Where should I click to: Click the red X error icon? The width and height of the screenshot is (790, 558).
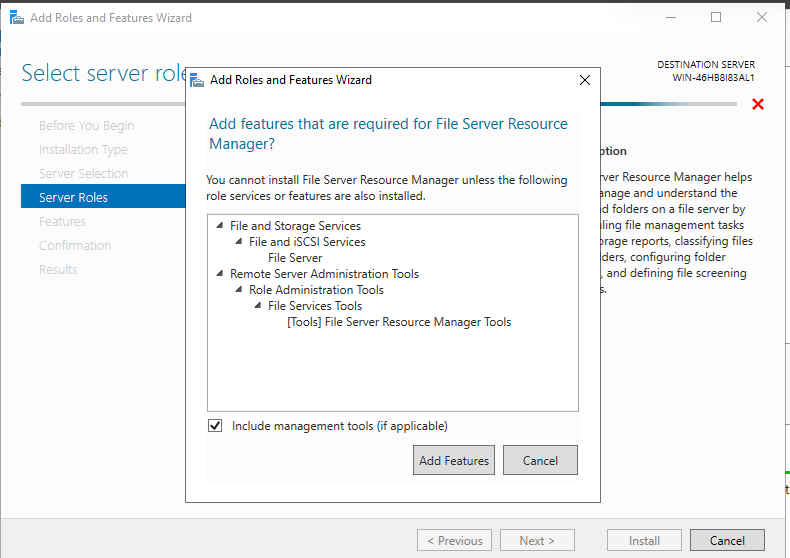coord(757,104)
